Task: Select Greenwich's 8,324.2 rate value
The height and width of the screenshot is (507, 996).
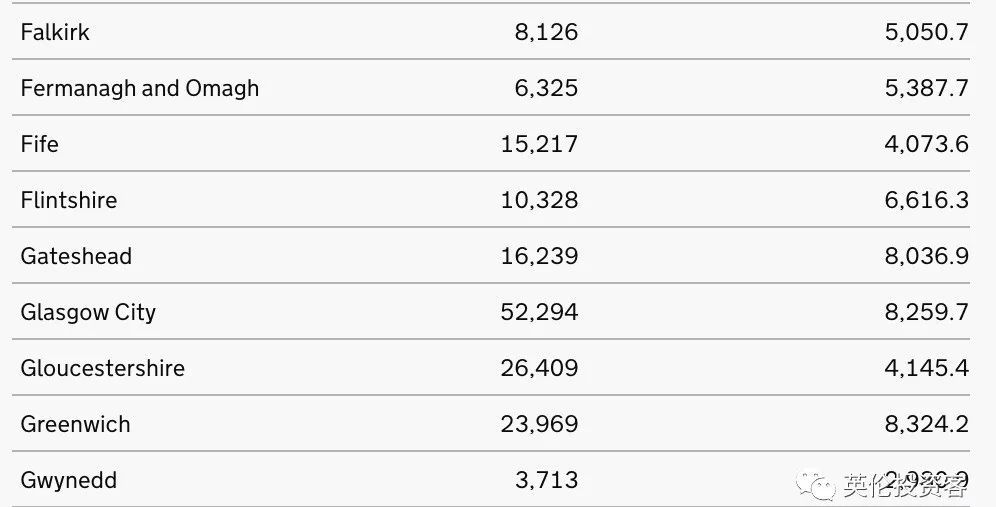Action: (926, 424)
